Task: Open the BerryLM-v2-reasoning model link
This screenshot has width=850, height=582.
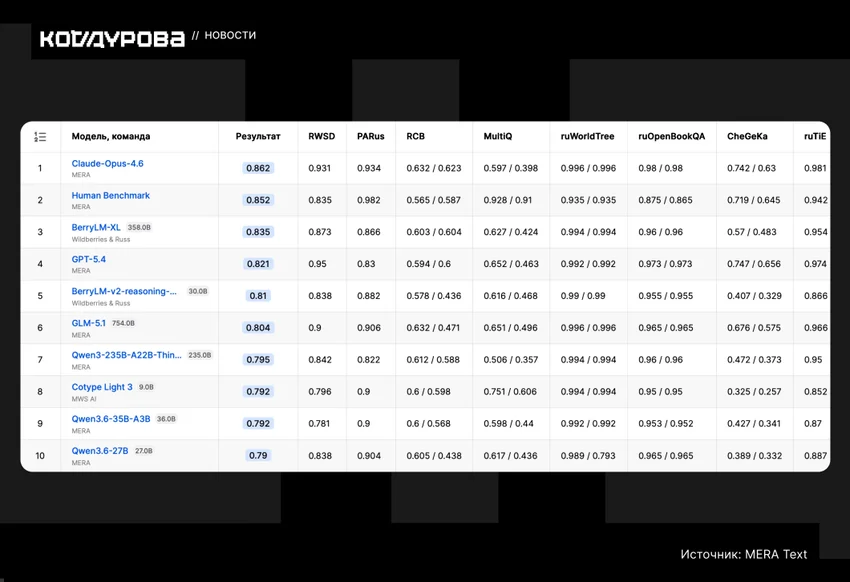Action: pyautogui.click(x=124, y=292)
